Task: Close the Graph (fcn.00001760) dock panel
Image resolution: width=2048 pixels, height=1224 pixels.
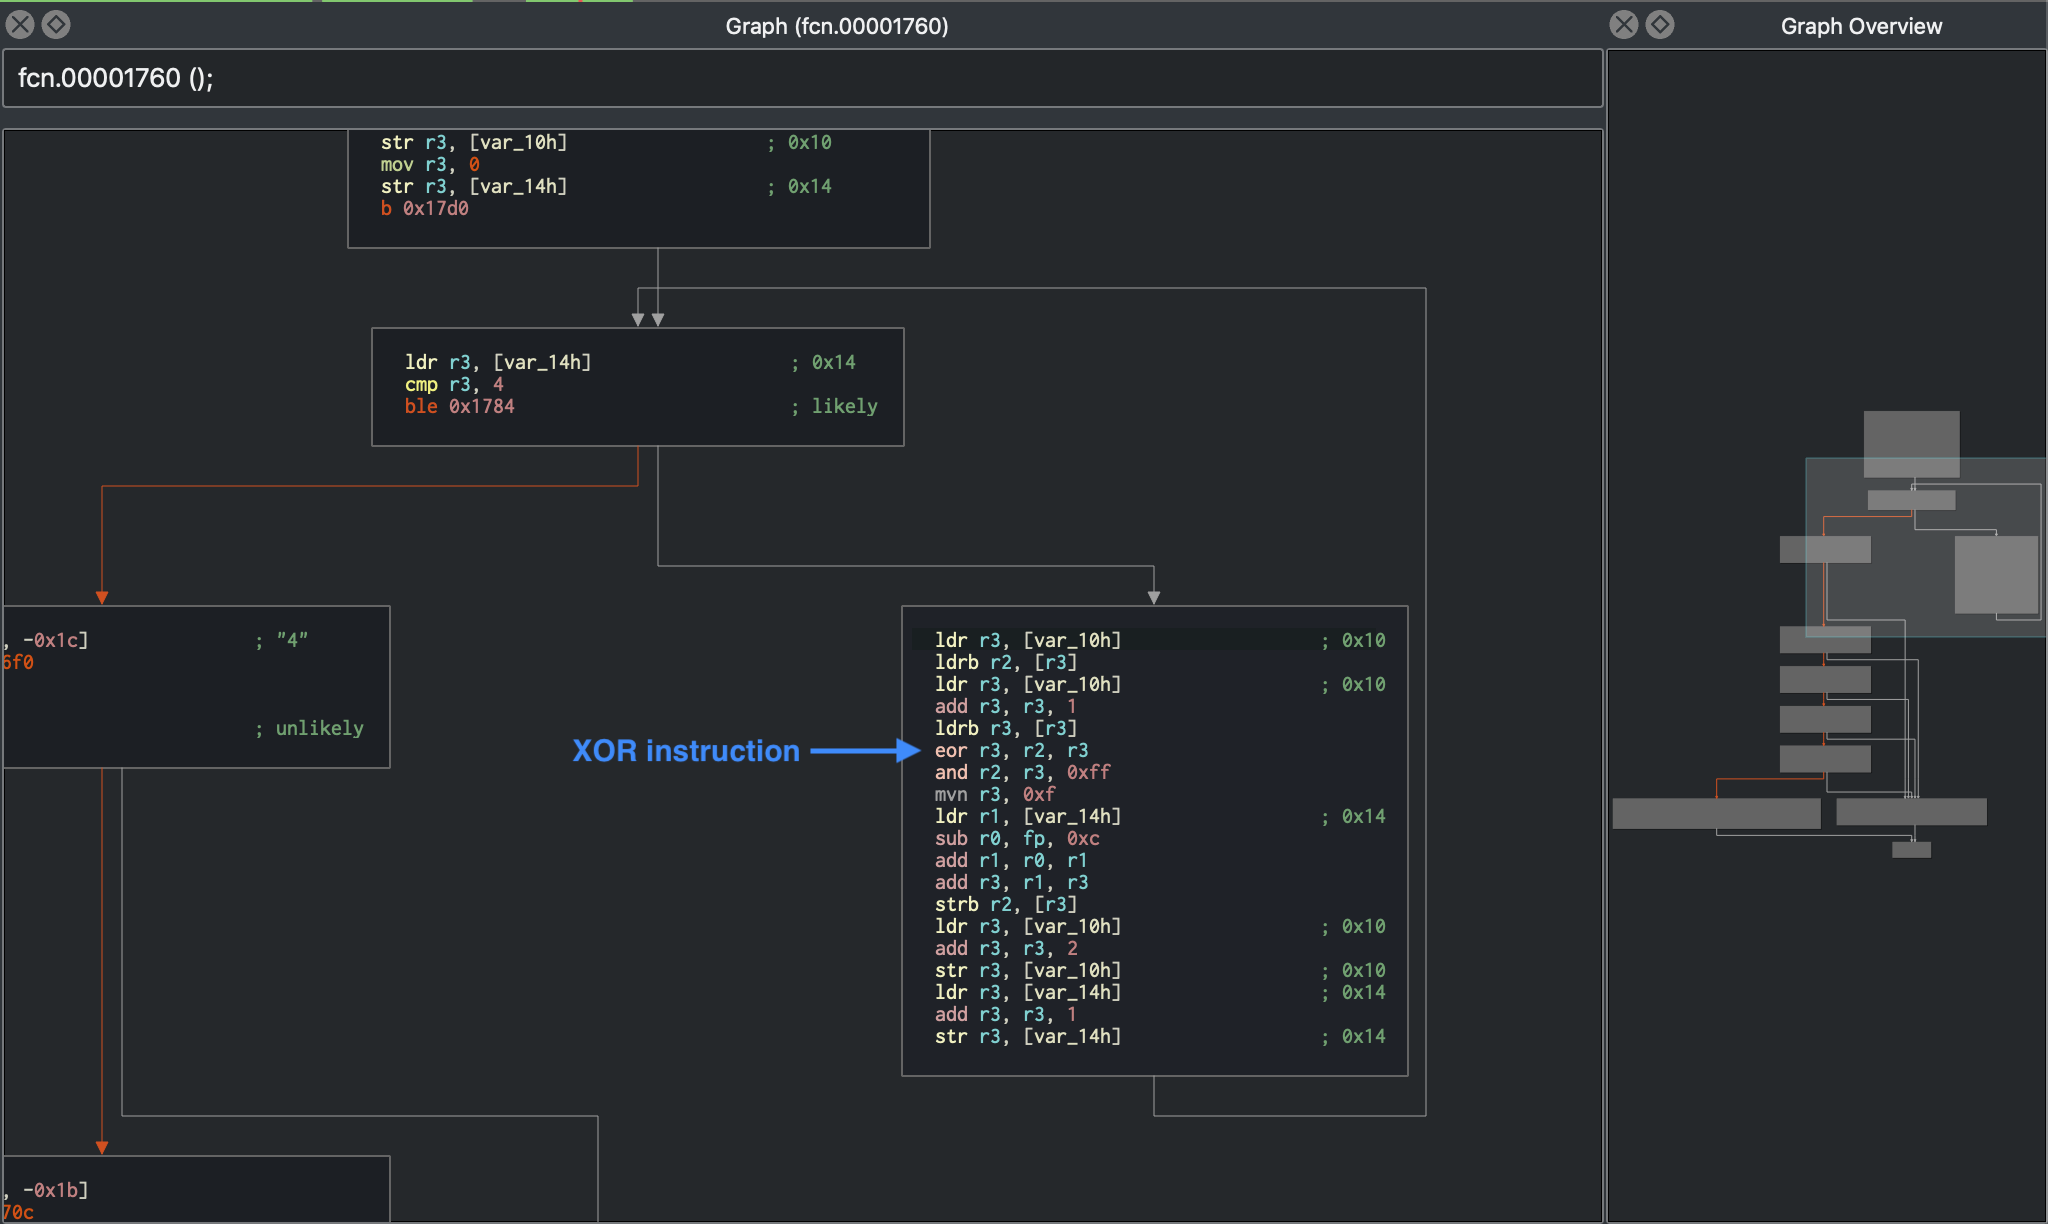Action: (20, 25)
